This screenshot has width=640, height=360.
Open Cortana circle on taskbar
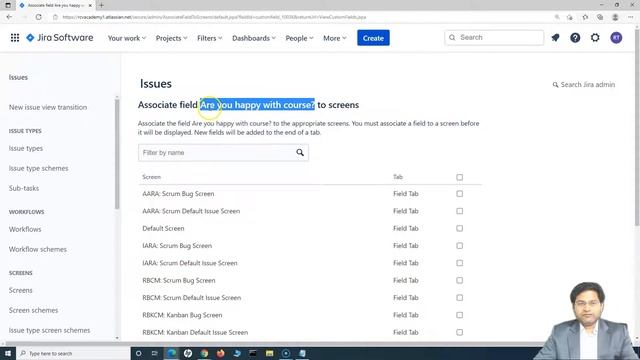pyautogui.click(x=138, y=353)
